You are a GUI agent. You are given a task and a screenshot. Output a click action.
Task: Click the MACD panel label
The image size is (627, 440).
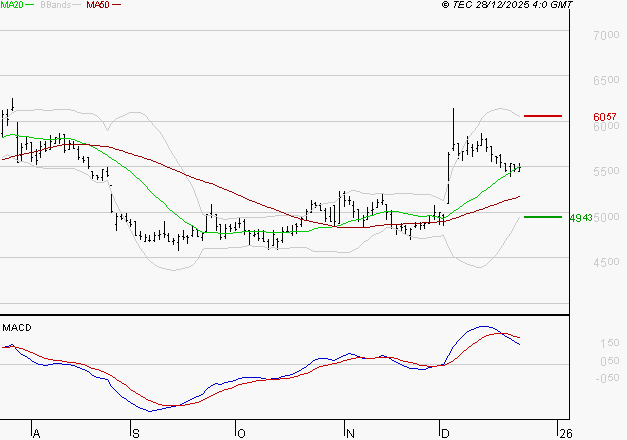(17, 328)
